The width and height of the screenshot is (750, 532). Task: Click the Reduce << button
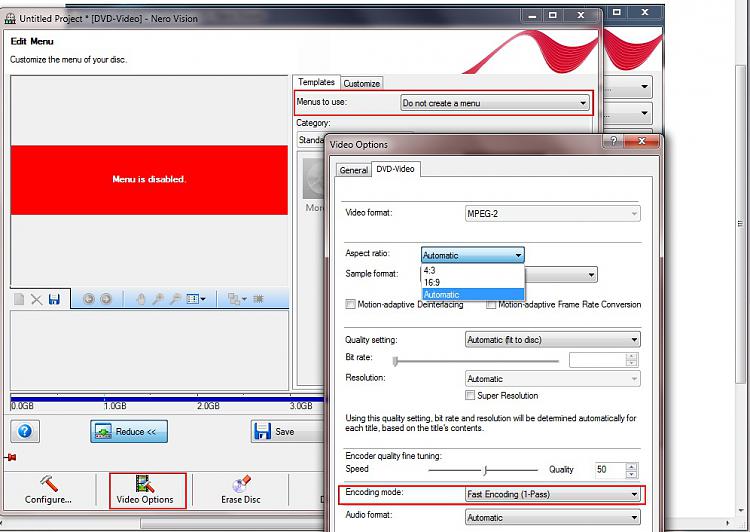click(129, 432)
